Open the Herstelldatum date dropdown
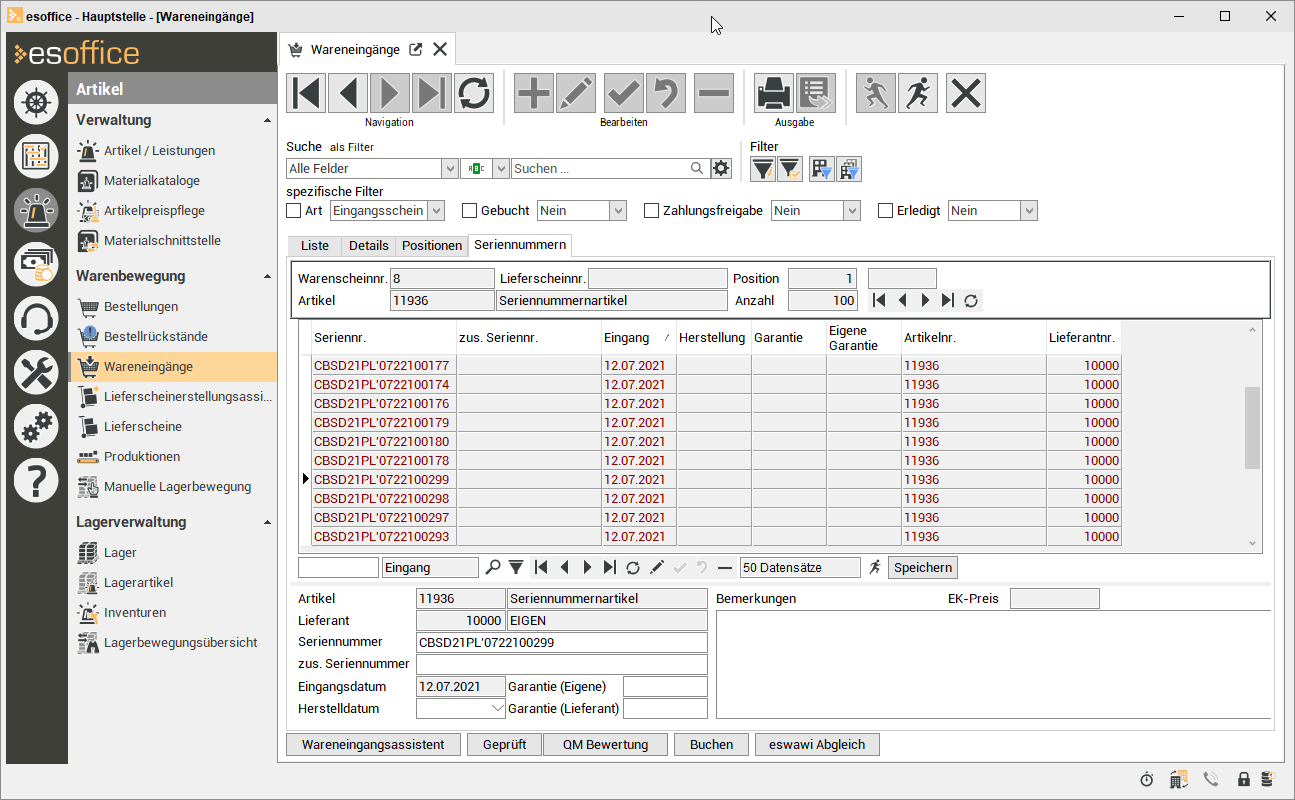 tap(499, 708)
